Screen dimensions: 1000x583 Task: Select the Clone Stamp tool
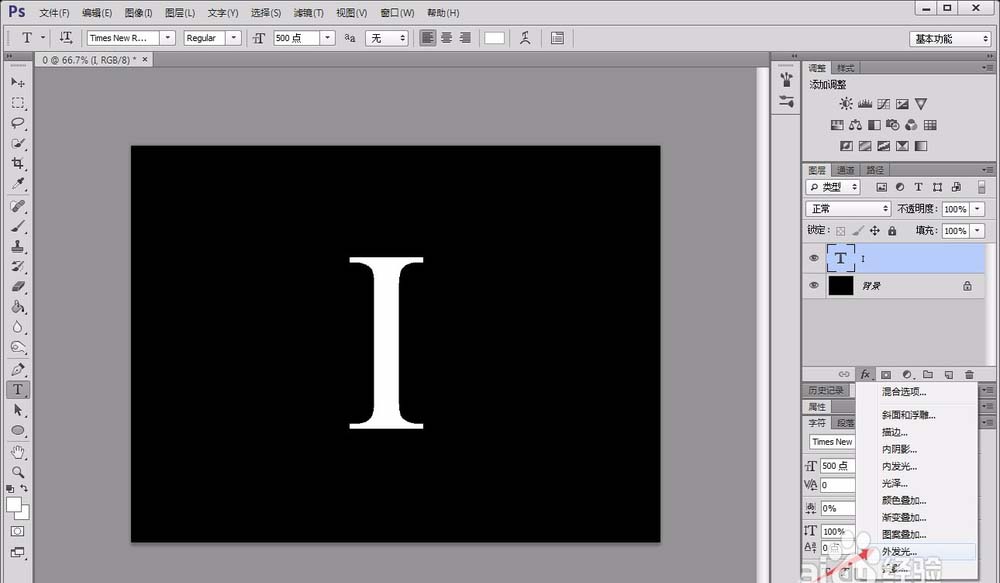(x=18, y=246)
